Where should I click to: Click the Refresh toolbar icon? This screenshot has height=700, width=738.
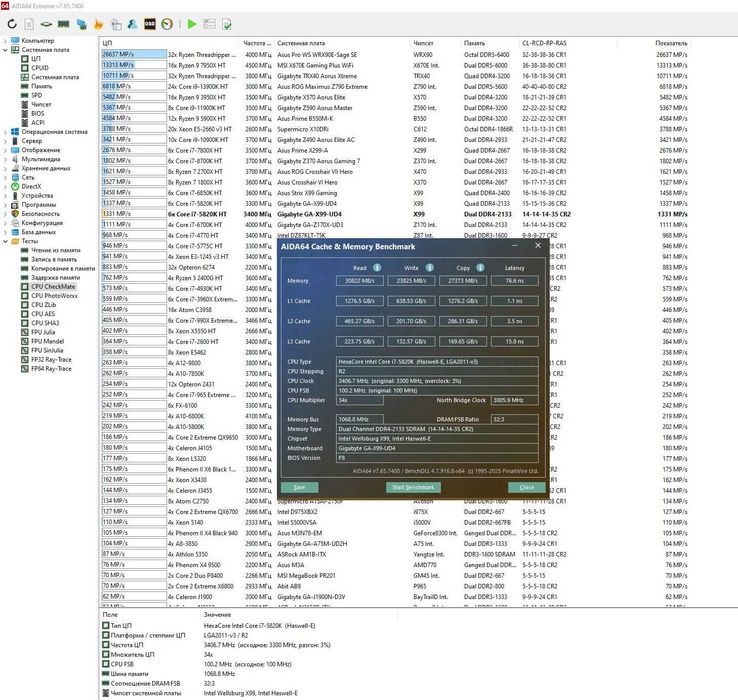point(12,24)
